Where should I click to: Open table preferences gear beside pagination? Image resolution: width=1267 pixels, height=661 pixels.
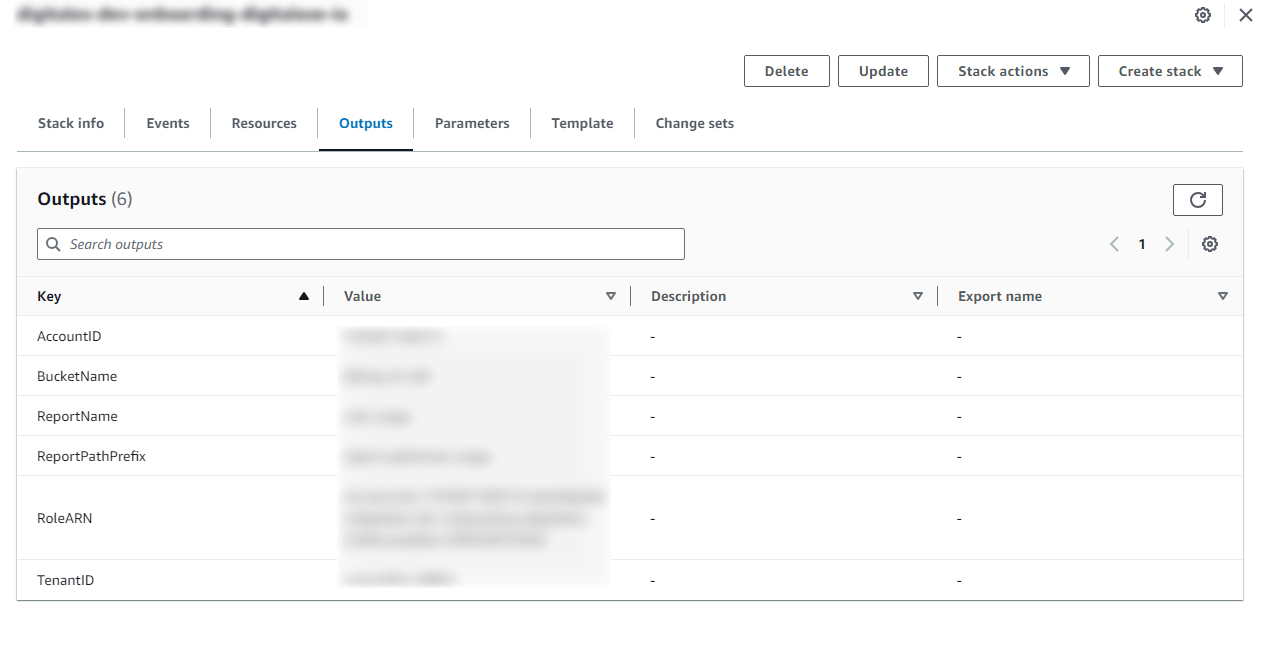1210,244
